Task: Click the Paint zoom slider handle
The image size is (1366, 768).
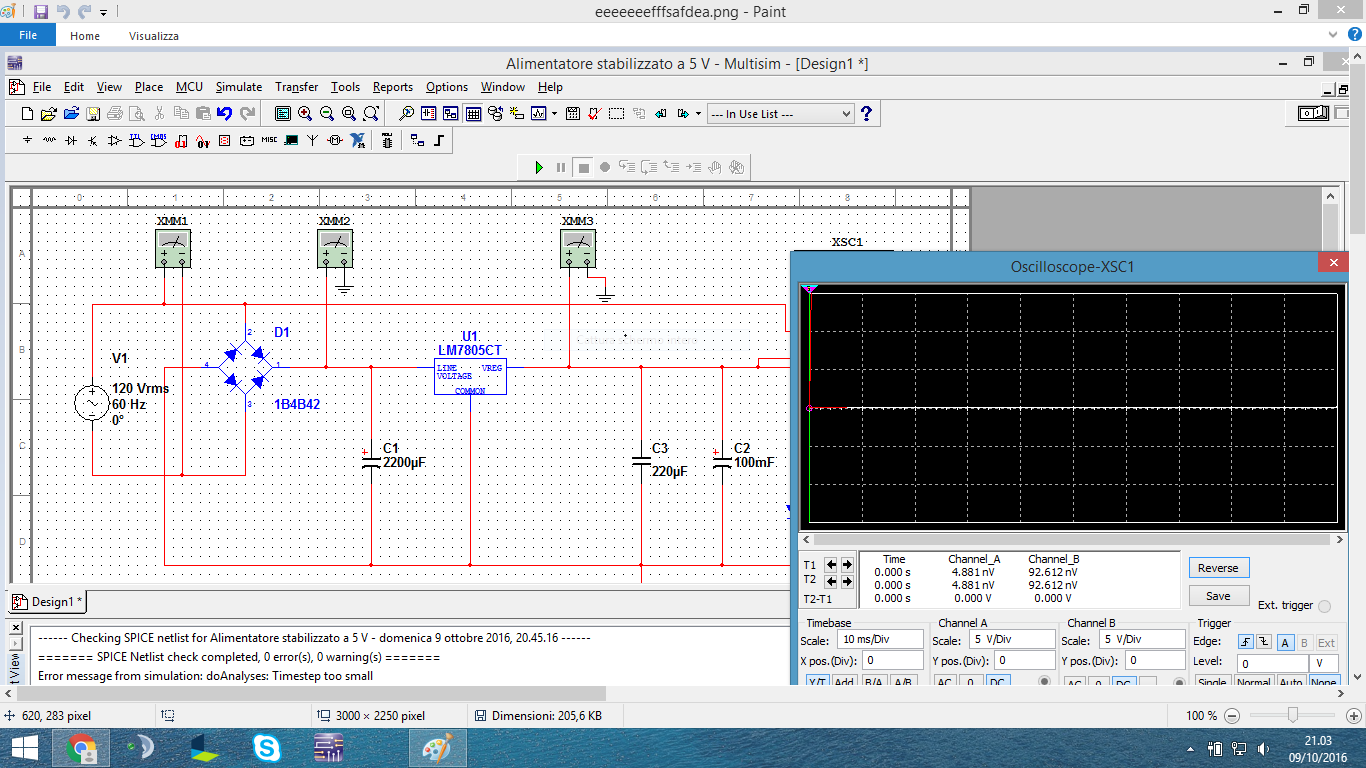Action: [1293, 715]
